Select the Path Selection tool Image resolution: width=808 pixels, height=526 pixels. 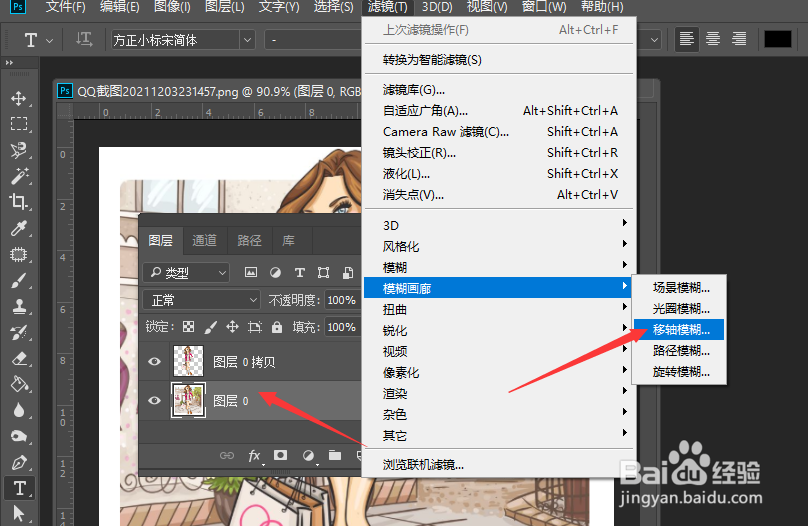(19, 514)
